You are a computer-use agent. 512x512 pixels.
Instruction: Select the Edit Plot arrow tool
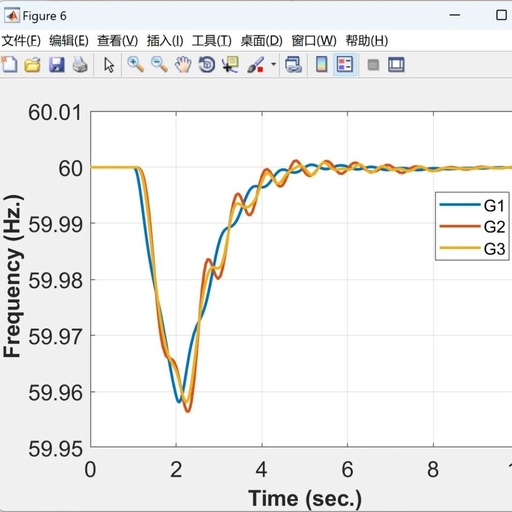tap(109, 65)
